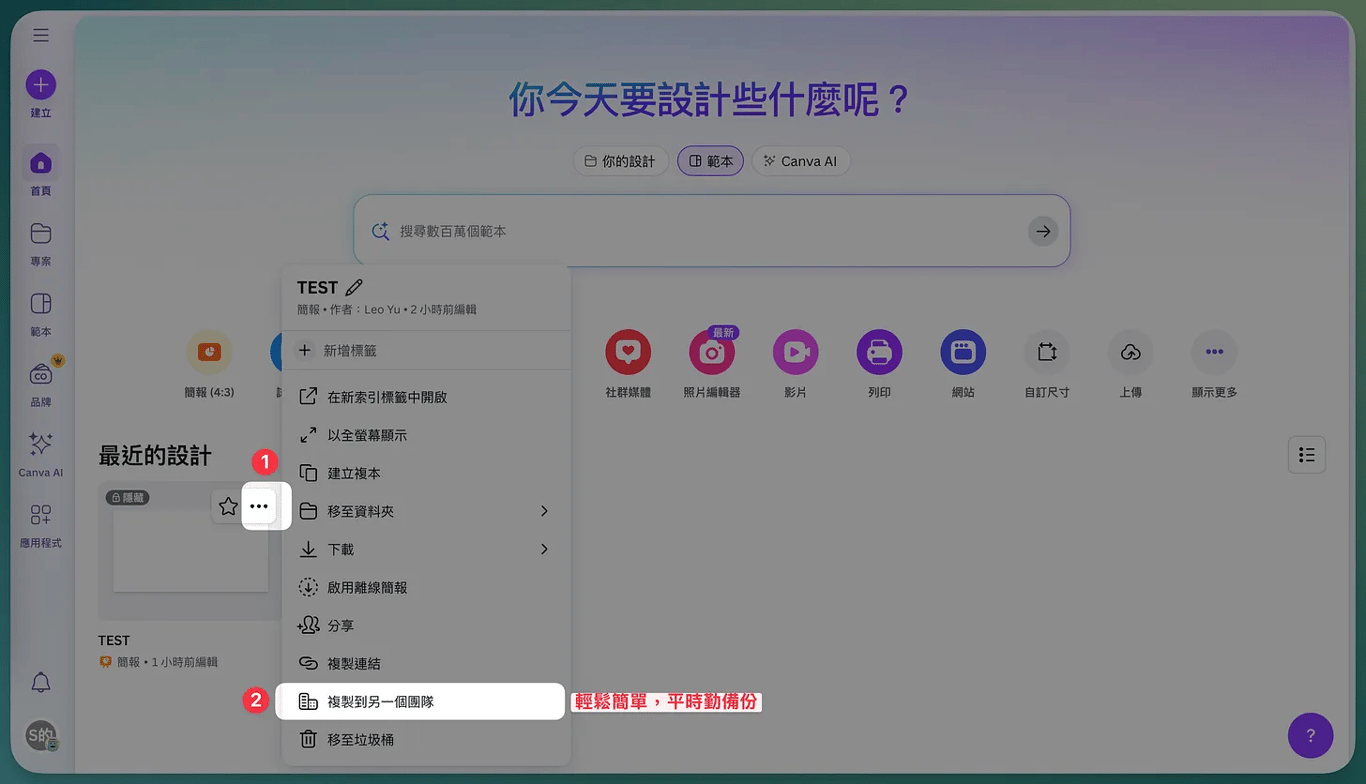This screenshot has height=784, width=1366.
Task: Expand the 下載 submenu
Action: pyautogui.click(x=426, y=549)
